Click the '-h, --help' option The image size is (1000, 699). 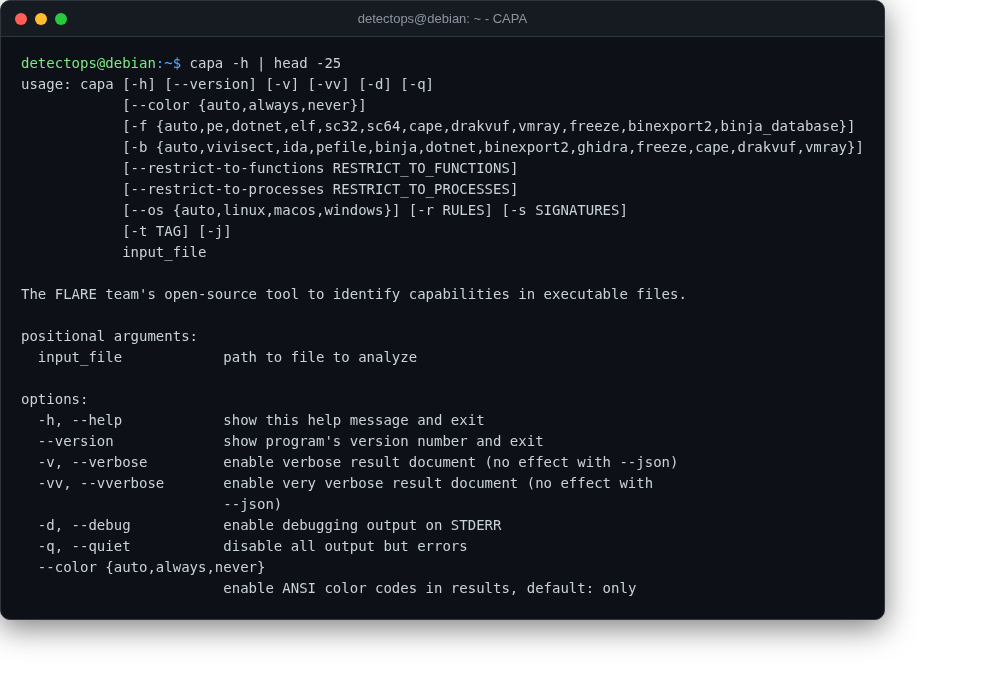coord(80,421)
